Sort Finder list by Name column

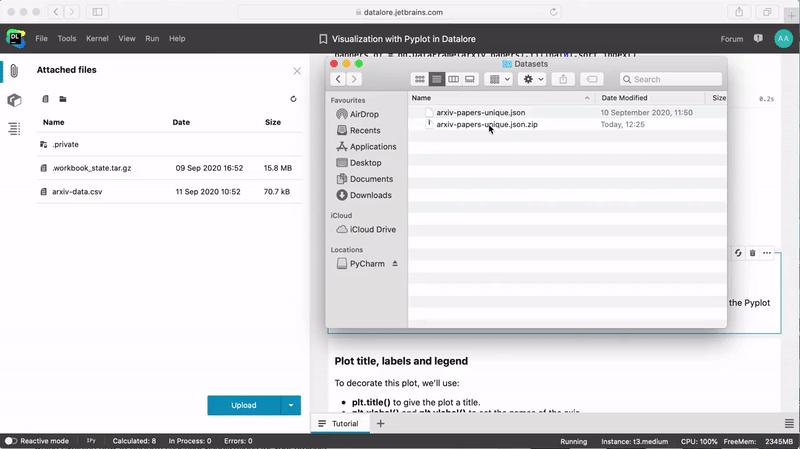501,98
